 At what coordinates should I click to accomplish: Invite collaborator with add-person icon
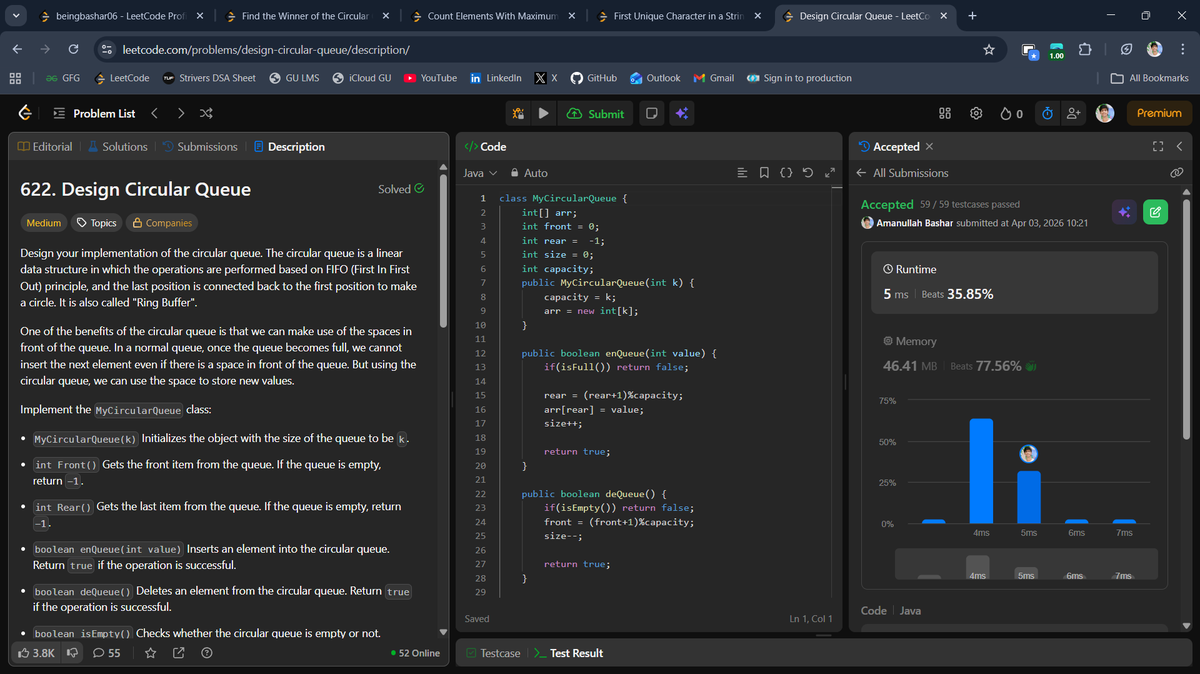[1074, 114]
